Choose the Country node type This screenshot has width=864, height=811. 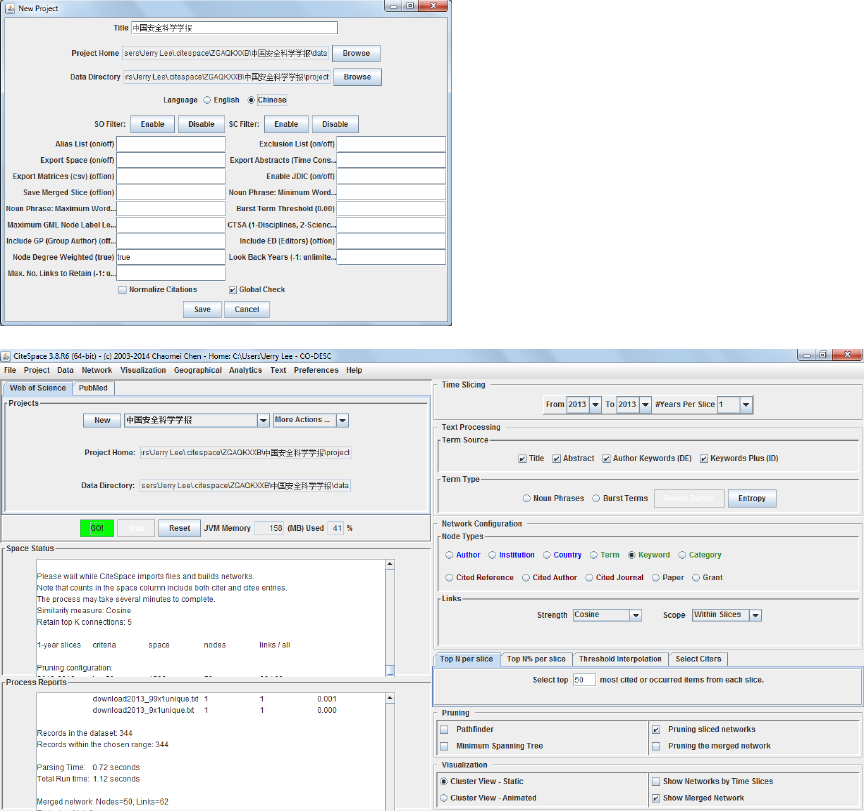click(x=547, y=555)
